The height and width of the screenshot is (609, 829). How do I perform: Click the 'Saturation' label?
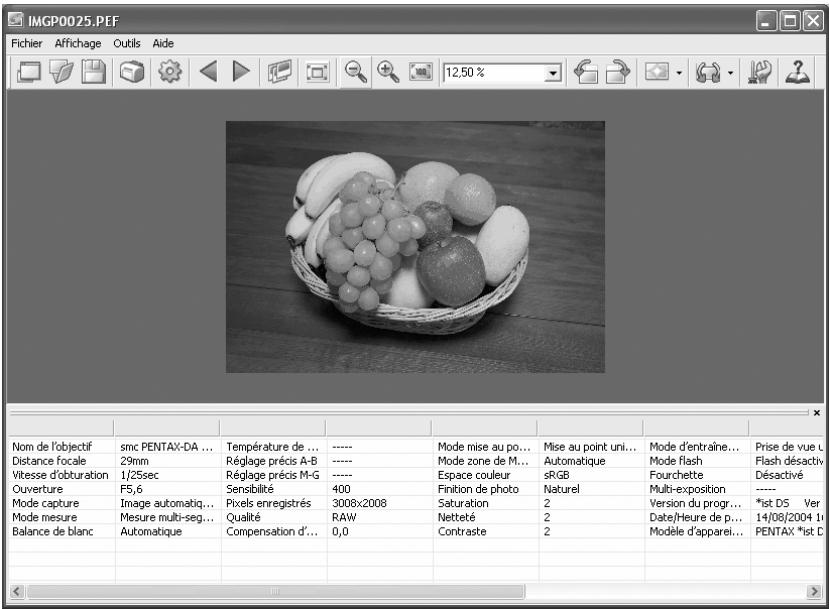tap(463, 503)
